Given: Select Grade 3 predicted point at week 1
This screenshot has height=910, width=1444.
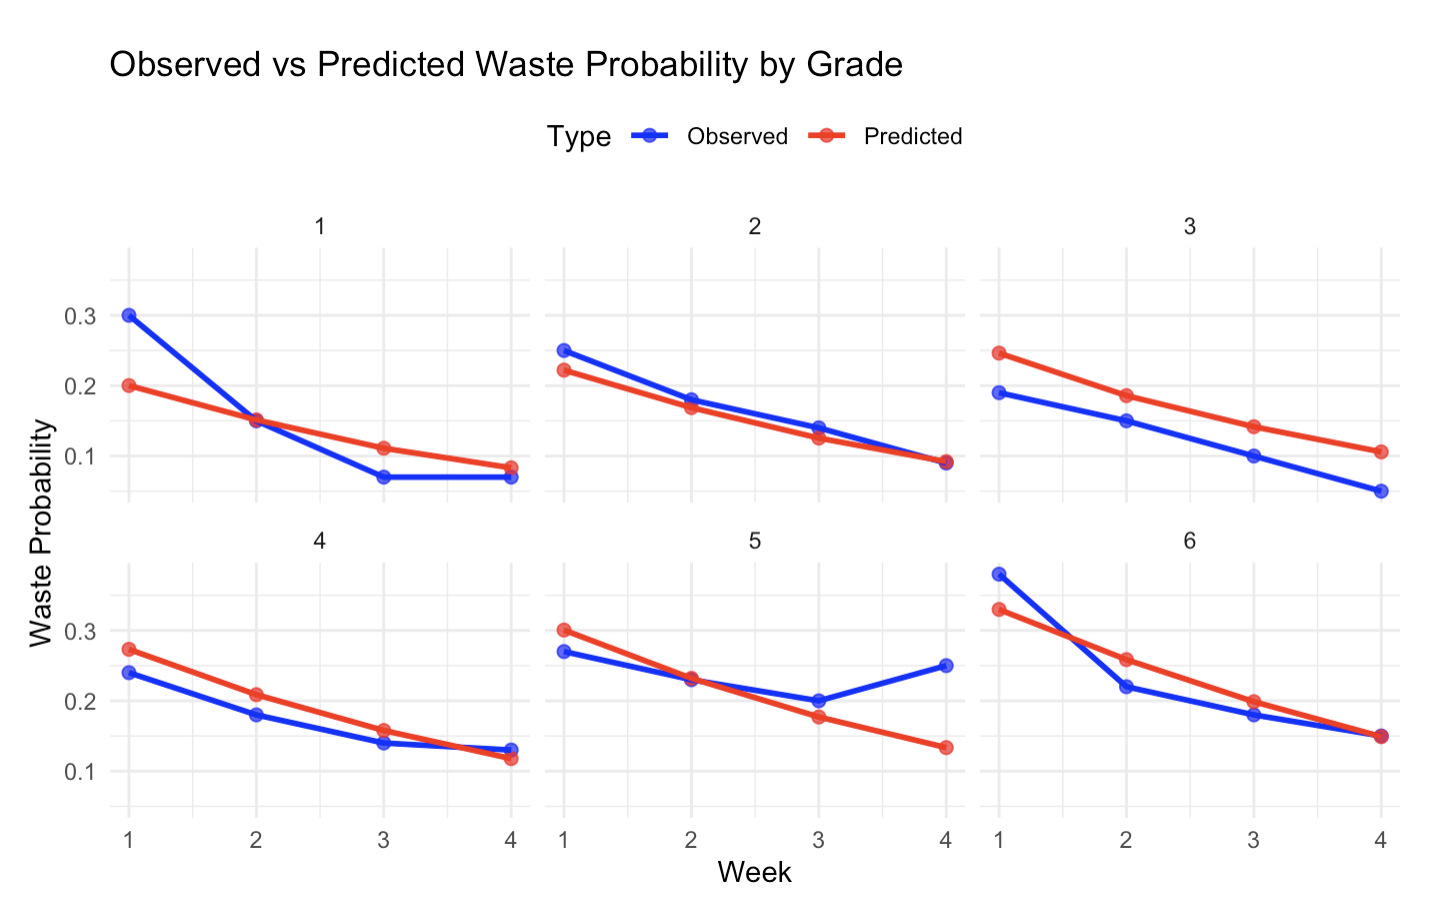Looking at the screenshot, I should click(999, 353).
